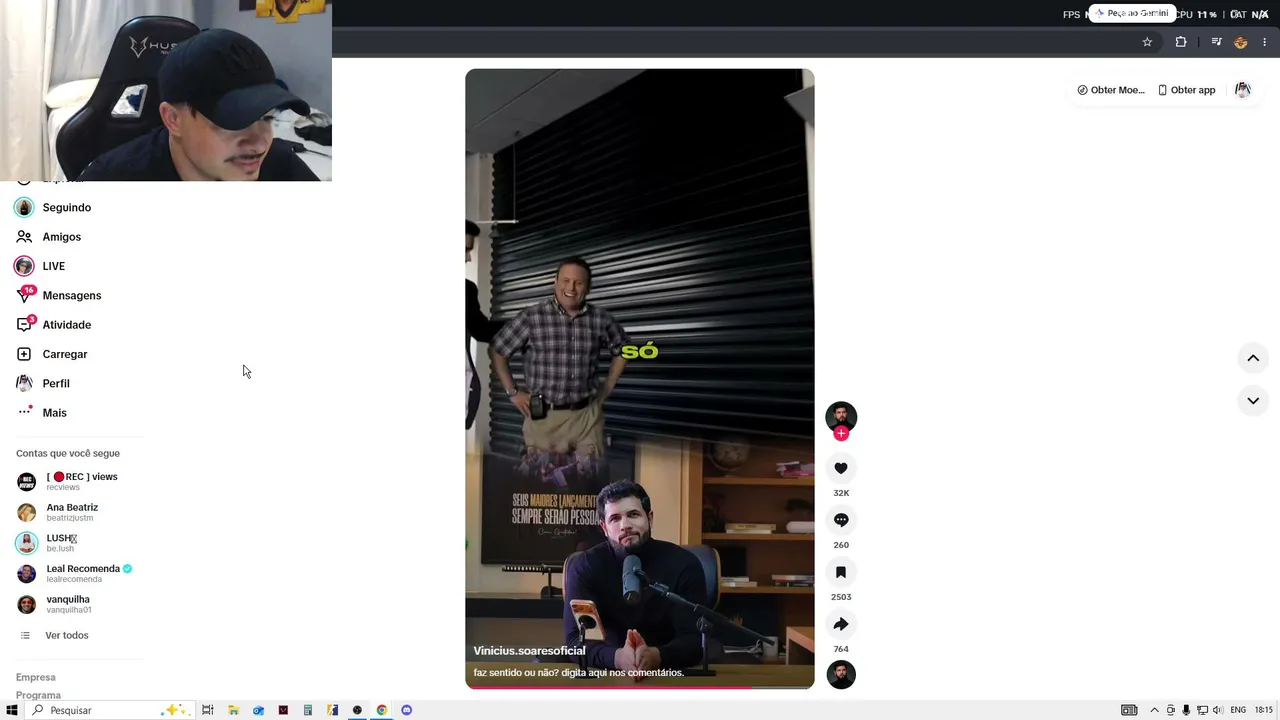
Task: Seek in the video progress bar
Action: pyautogui.click(x=640, y=687)
